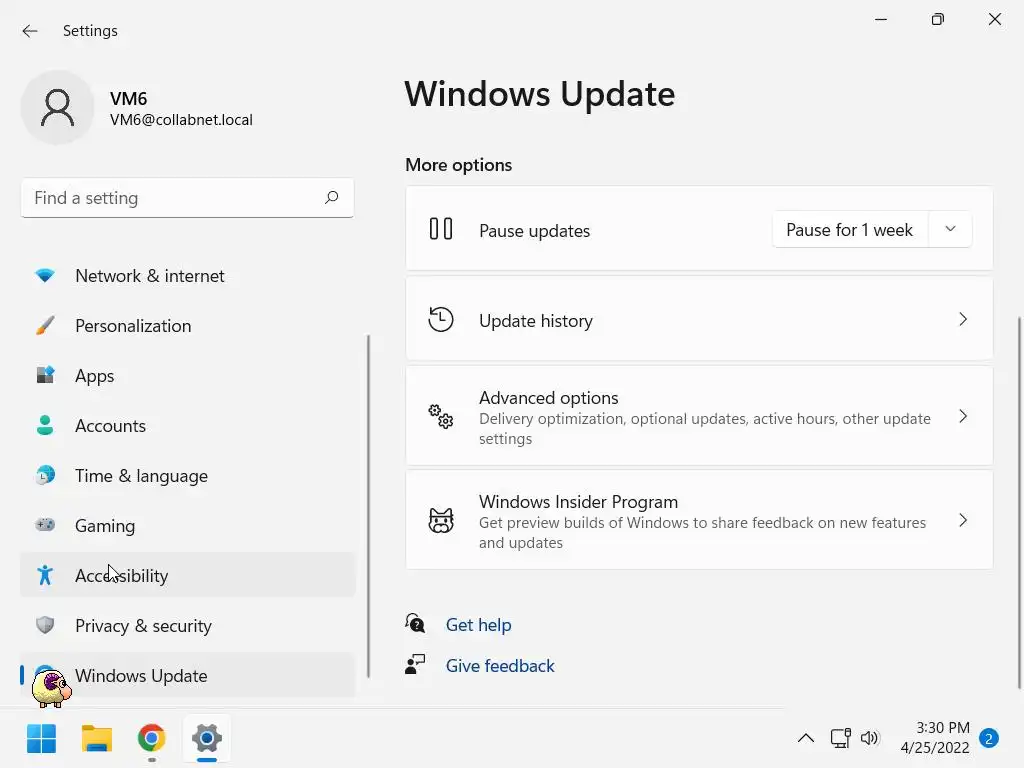Click the Accounts person icon
Viewport: 1024px width, 768px height.
click(45, 425)
